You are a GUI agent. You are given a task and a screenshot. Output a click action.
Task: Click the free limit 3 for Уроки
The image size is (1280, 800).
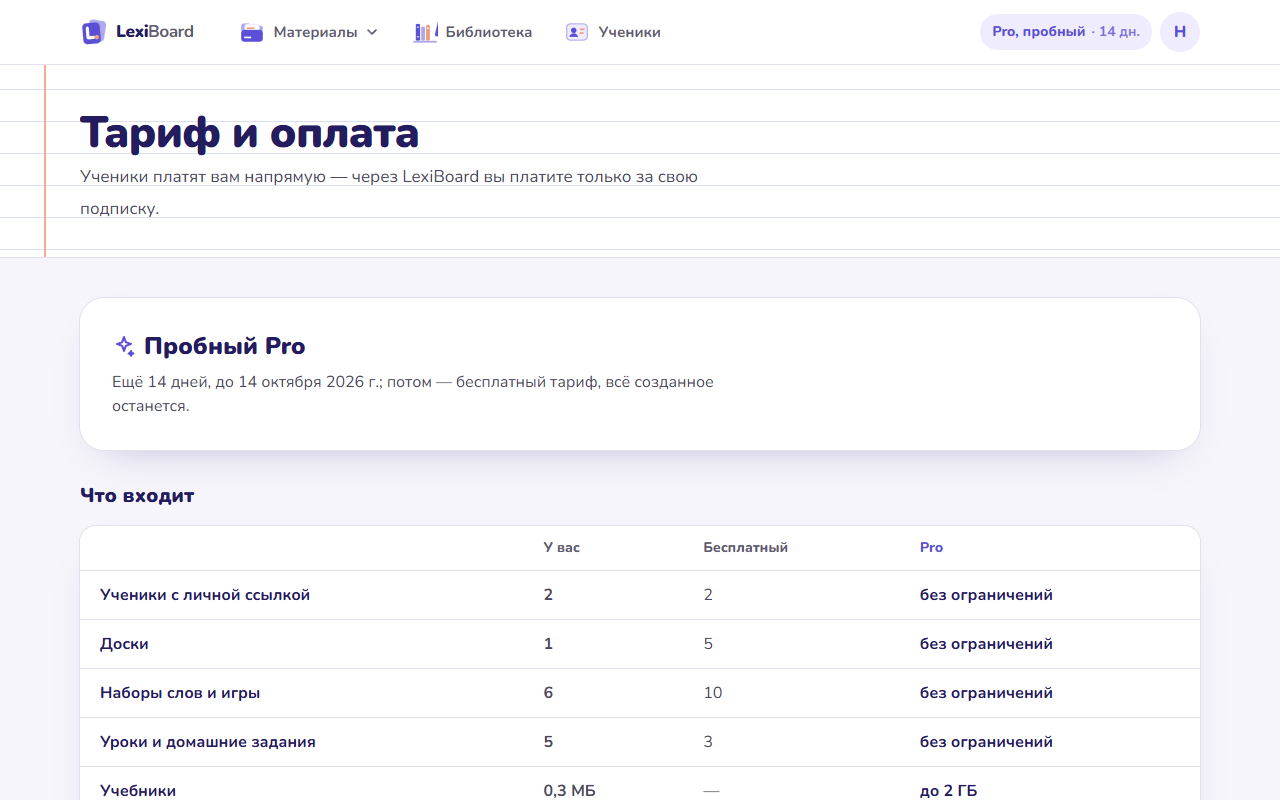point(708,742)
